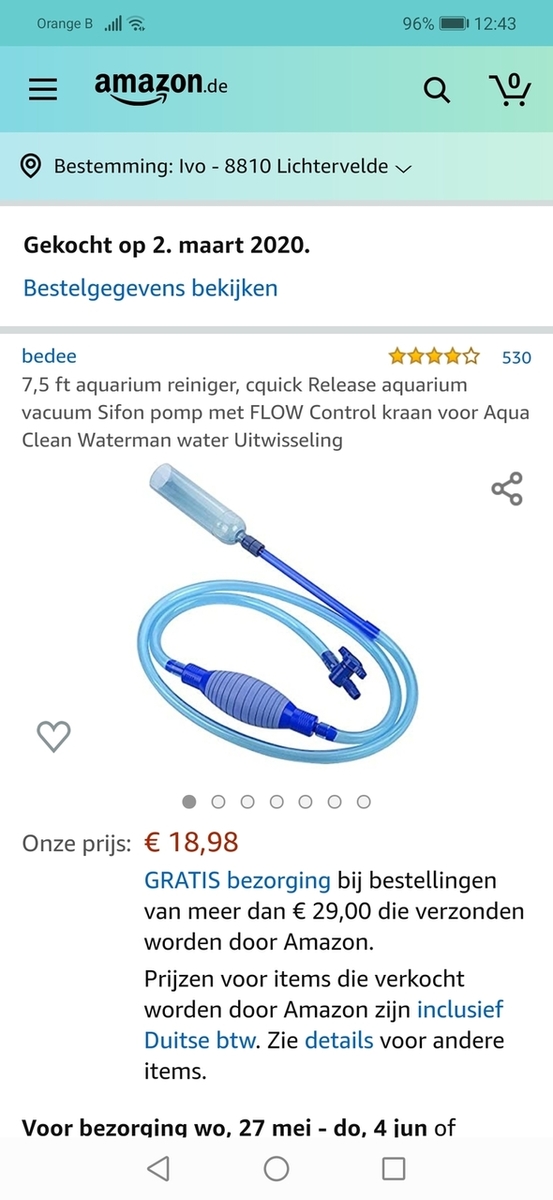The height and width of the screenshot is (1200, 553).
Task: Select the fourth image carousel dot
Action: point(277,801)
